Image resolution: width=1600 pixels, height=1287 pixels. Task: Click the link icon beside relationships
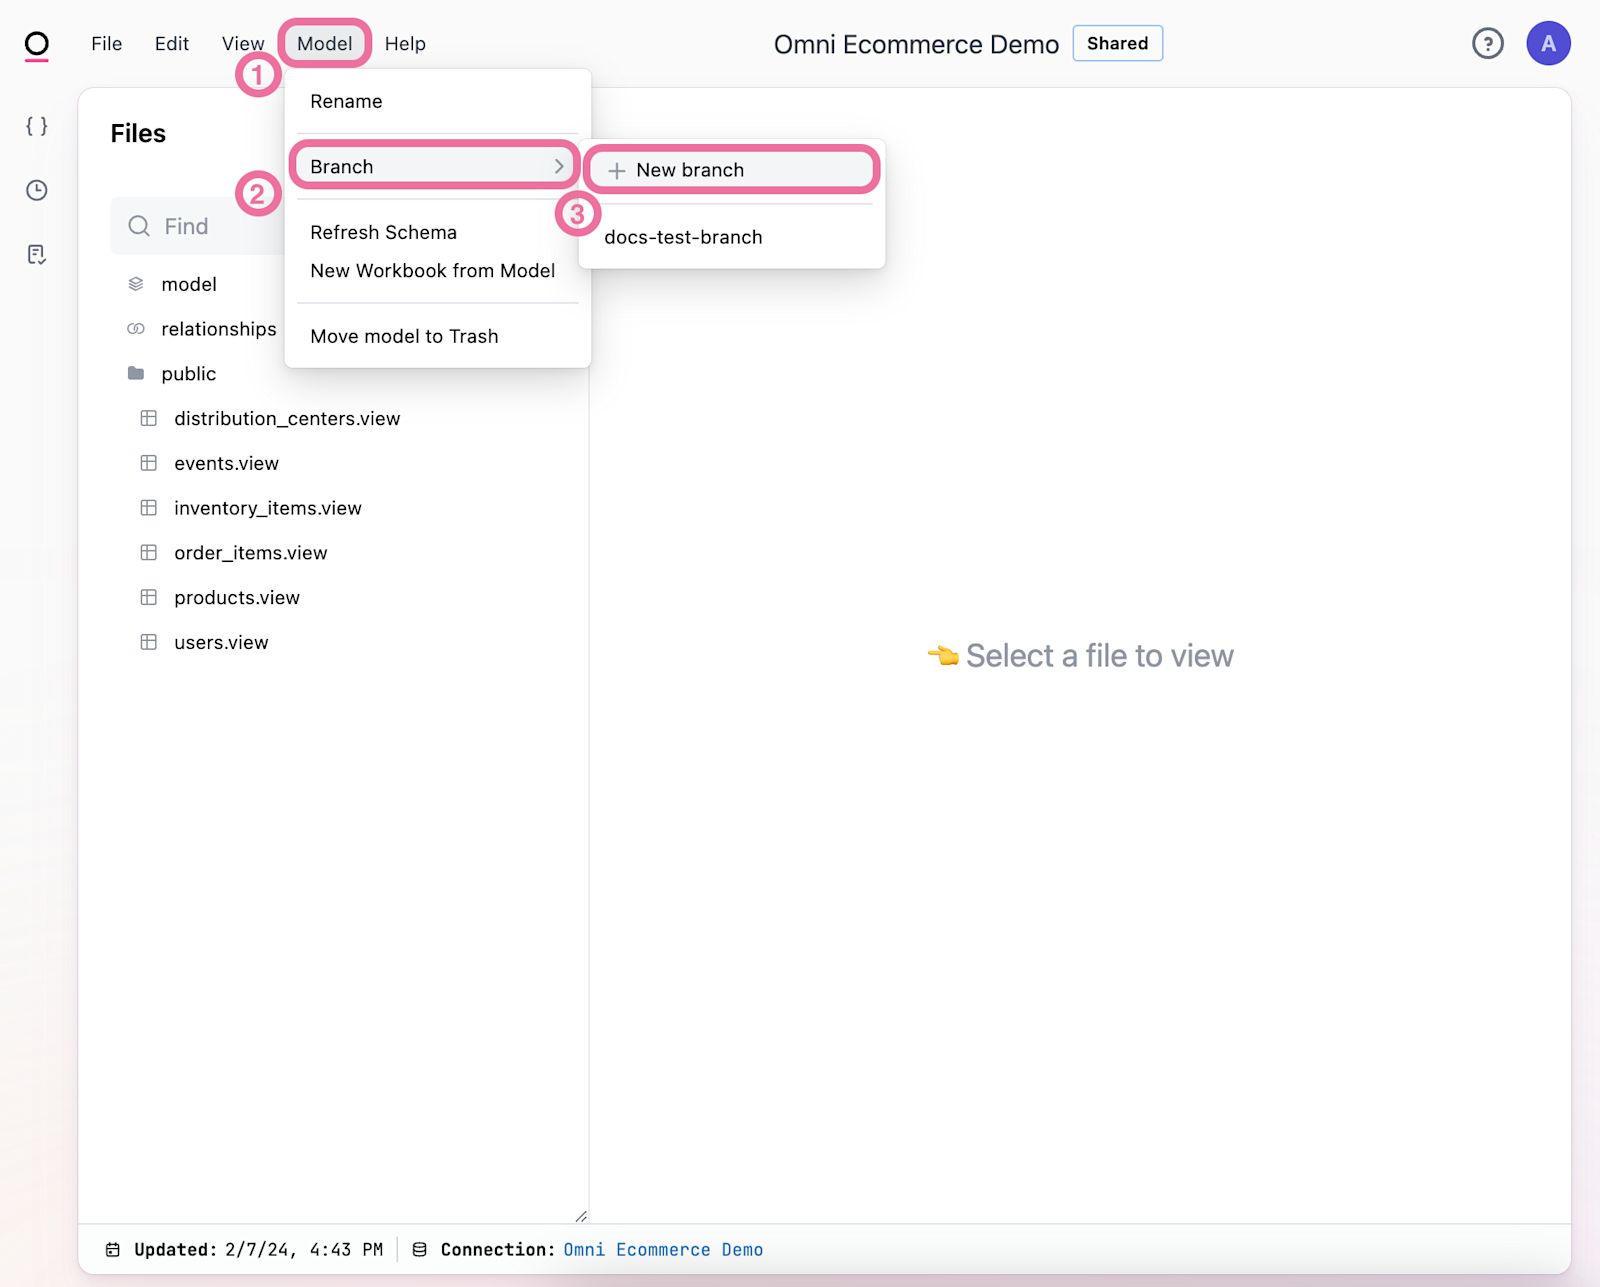click(x=135, y=328)
